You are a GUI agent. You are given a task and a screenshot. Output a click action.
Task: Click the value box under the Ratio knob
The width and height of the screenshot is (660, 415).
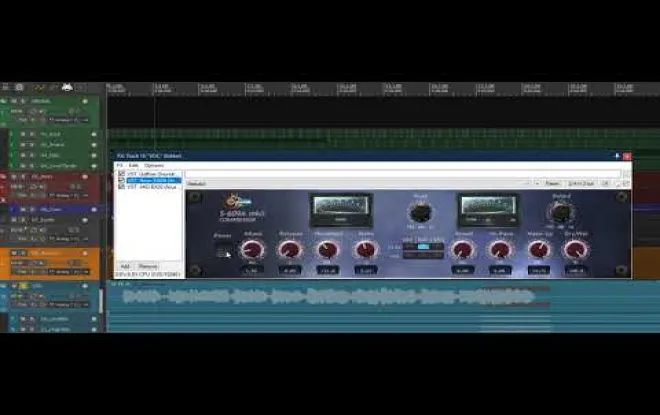(x=366, y=270)
